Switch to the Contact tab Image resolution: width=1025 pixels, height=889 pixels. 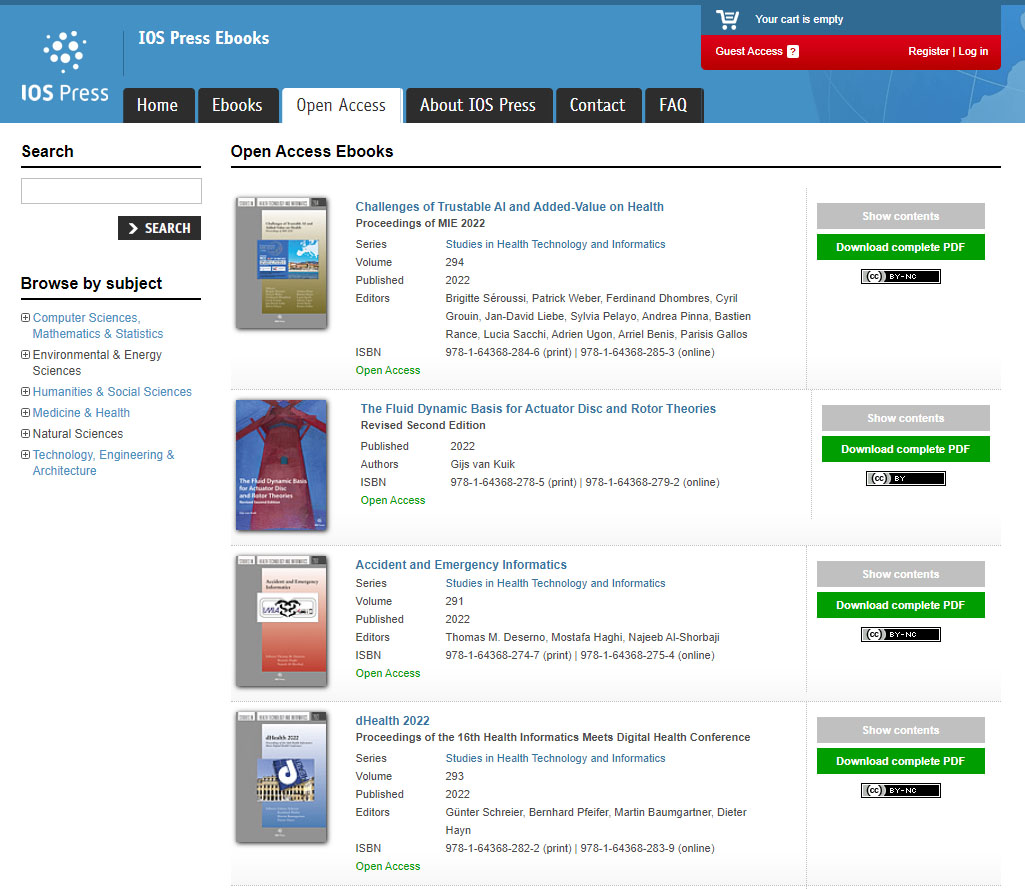(x=598, y=105)
